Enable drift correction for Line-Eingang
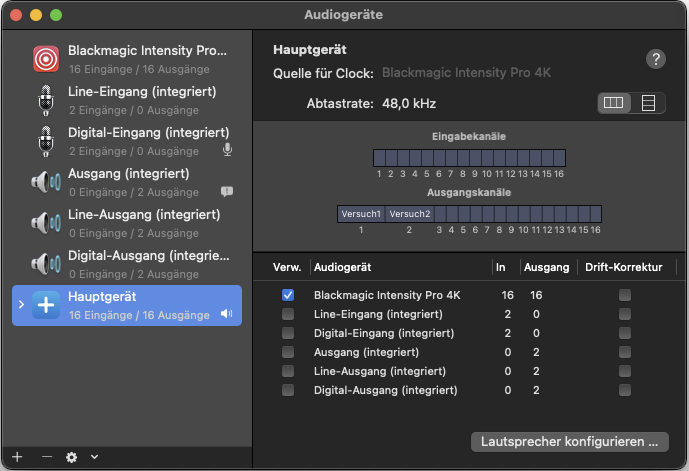The width and height of the screenshot is (689, 471). pos(625,314)
